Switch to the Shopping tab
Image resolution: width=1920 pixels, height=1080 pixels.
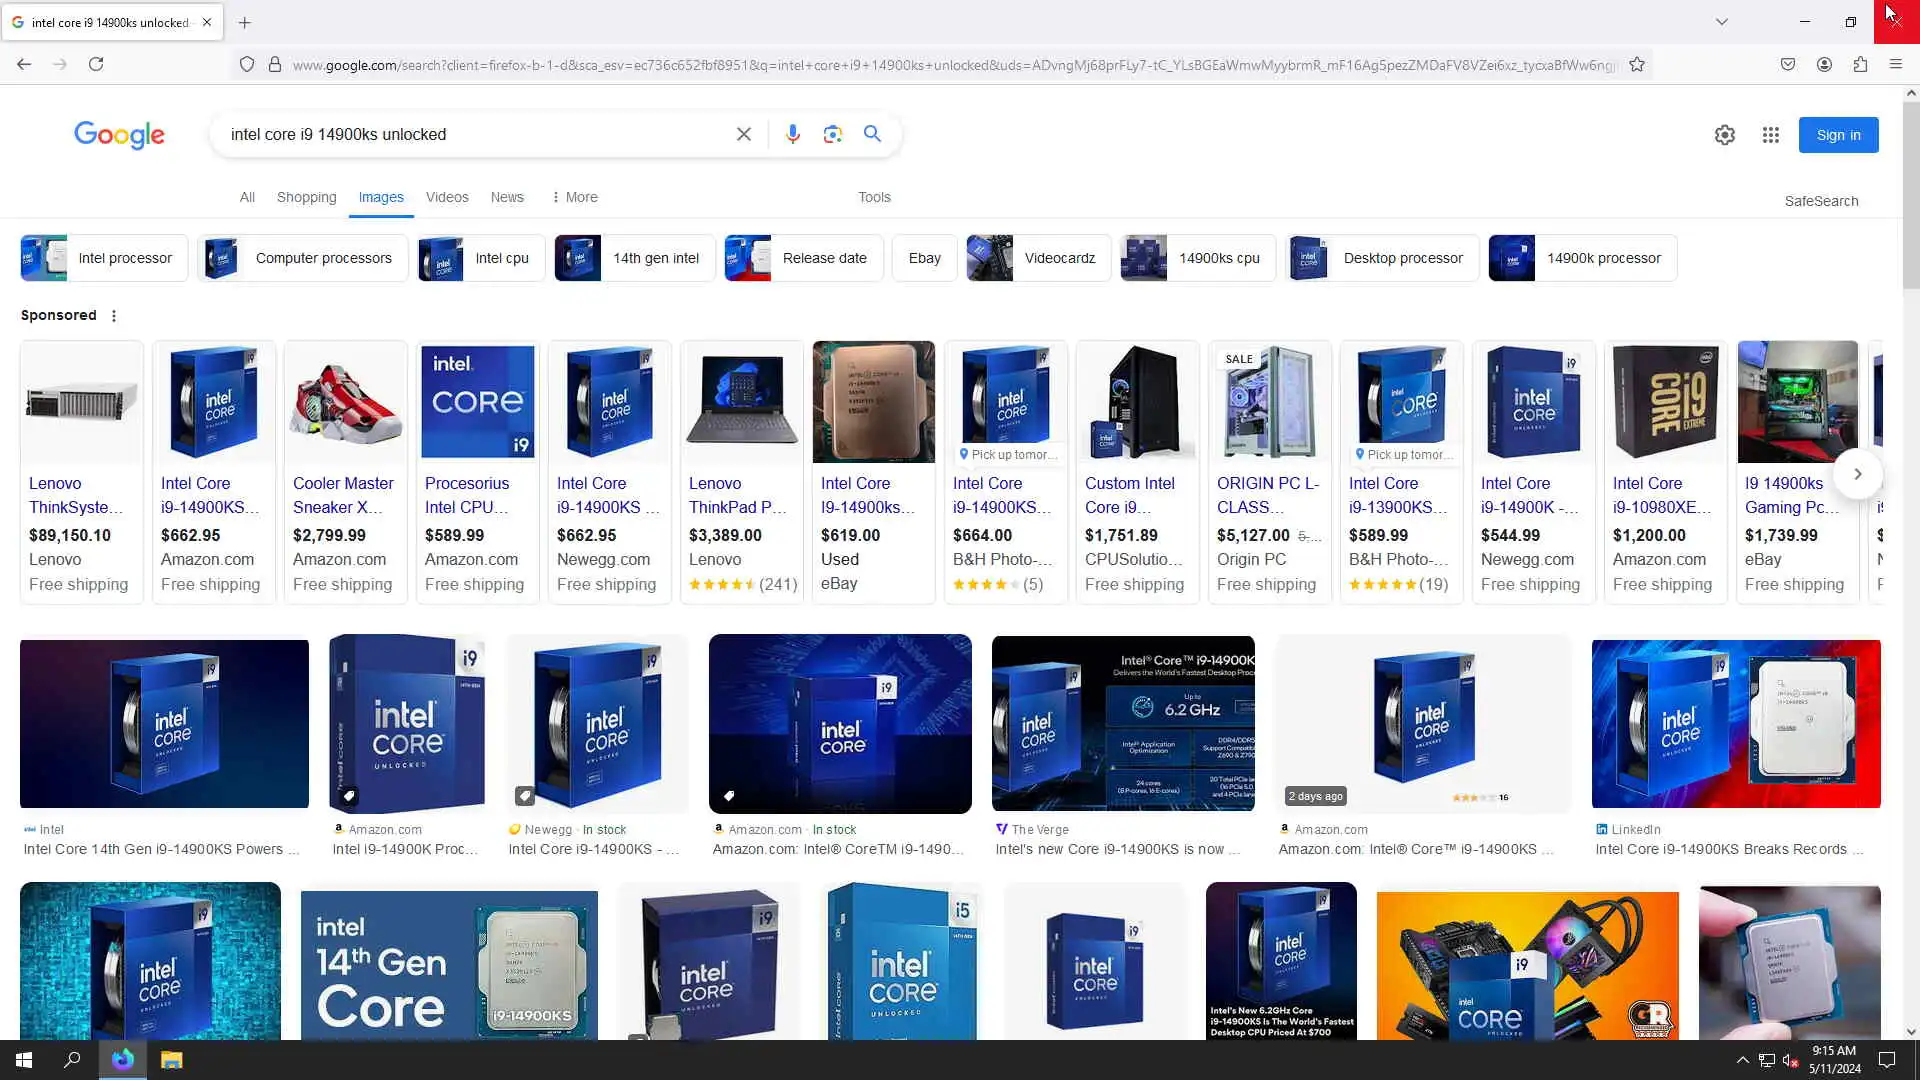click(x=306, y=197)
